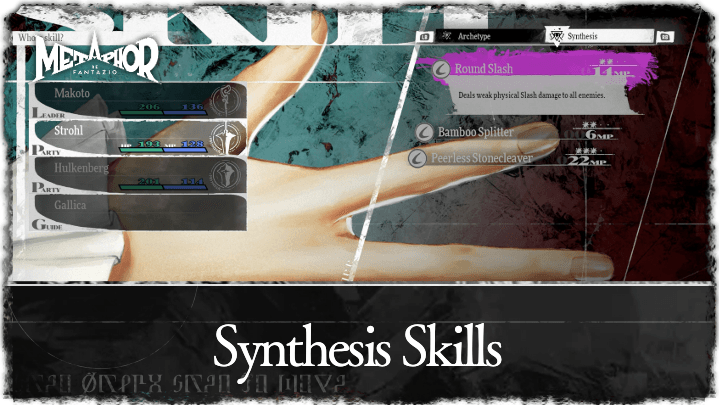Click the Synthesis tab emblem icon
The width and height of the screenshot is (720, 405).
557,36
